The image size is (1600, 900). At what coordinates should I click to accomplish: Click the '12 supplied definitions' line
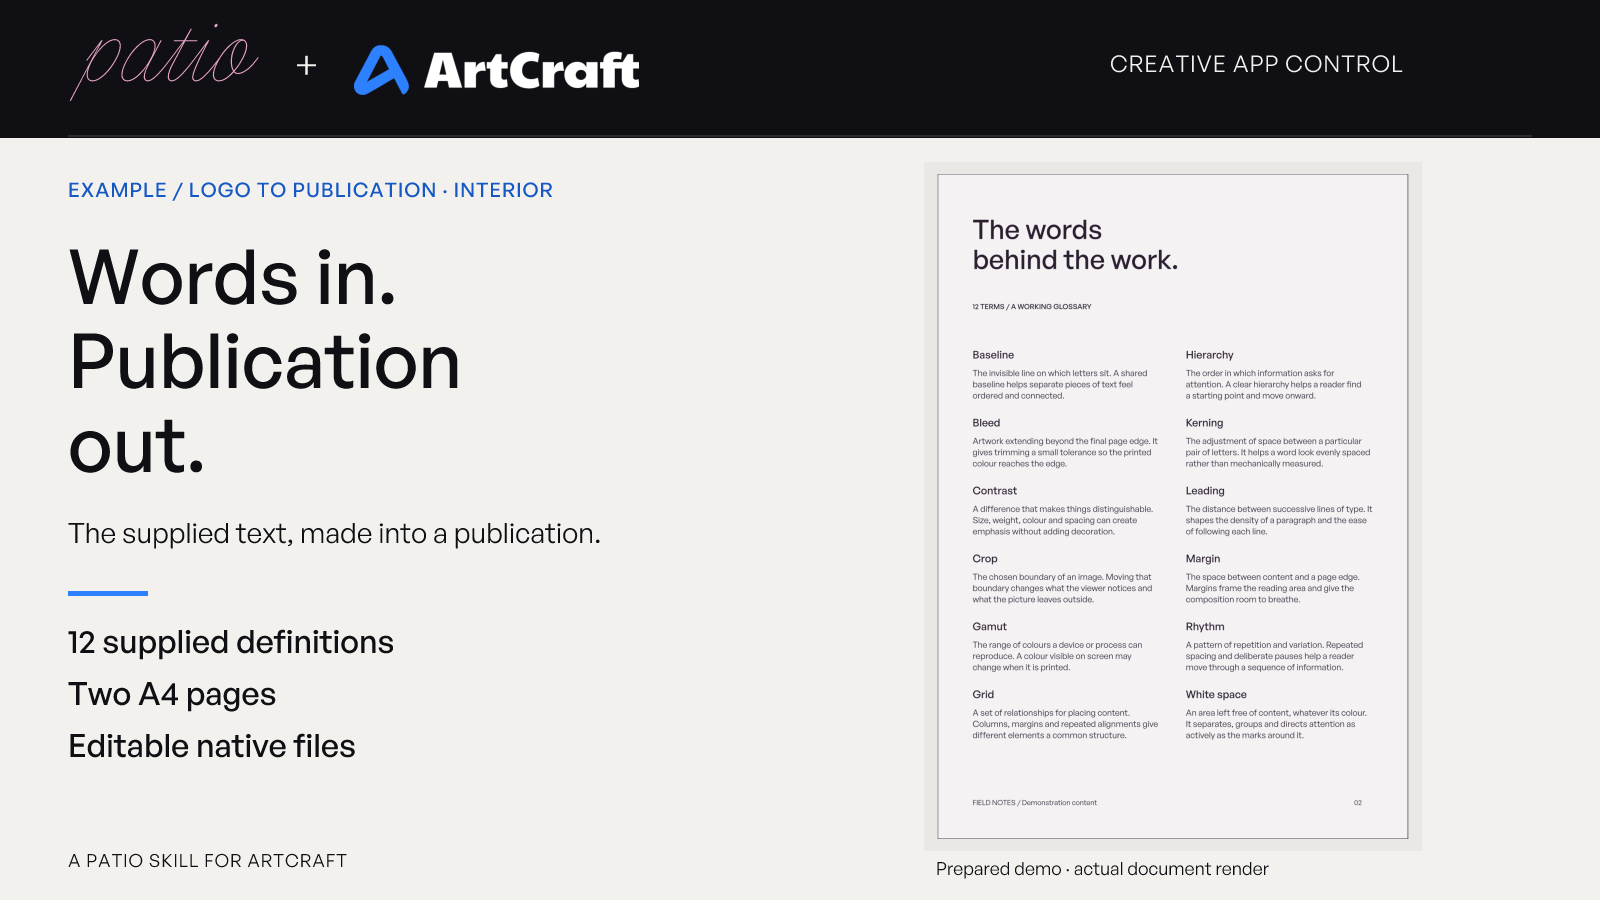click(231, 642)
